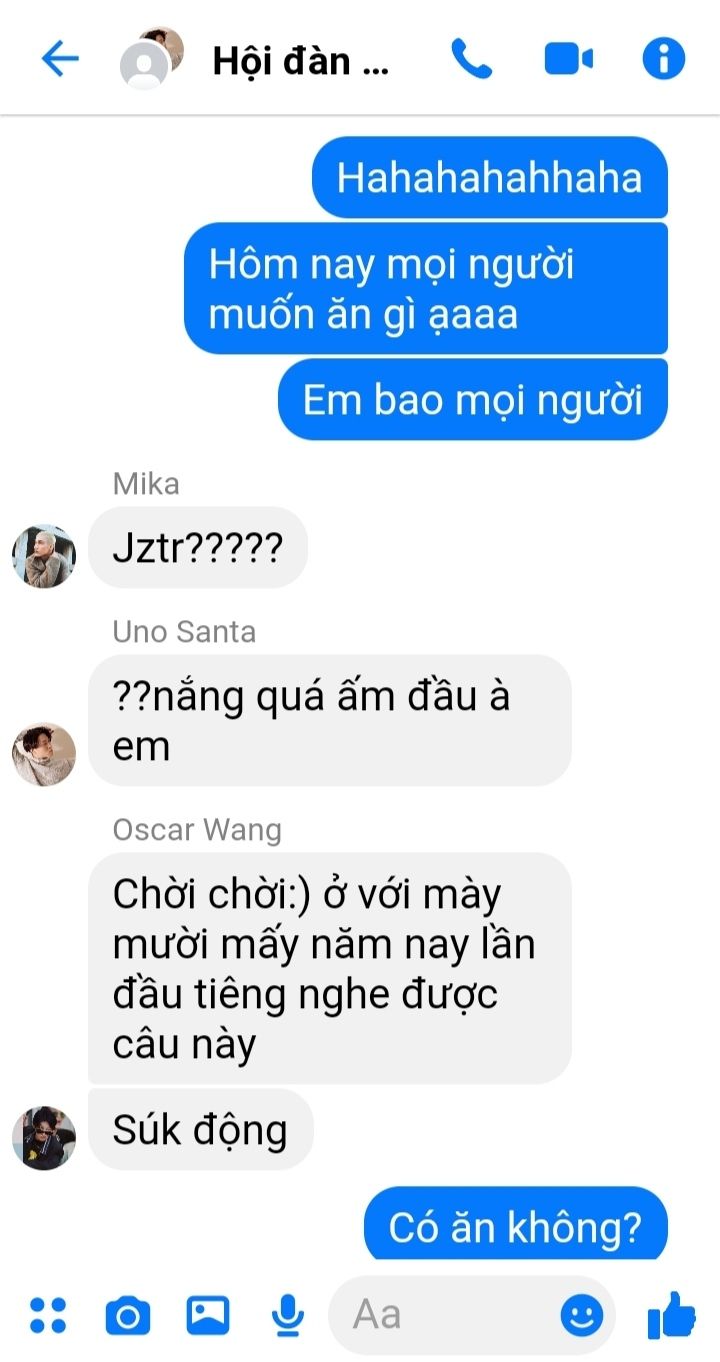Start a voice call with the group

tap(471, 59)
